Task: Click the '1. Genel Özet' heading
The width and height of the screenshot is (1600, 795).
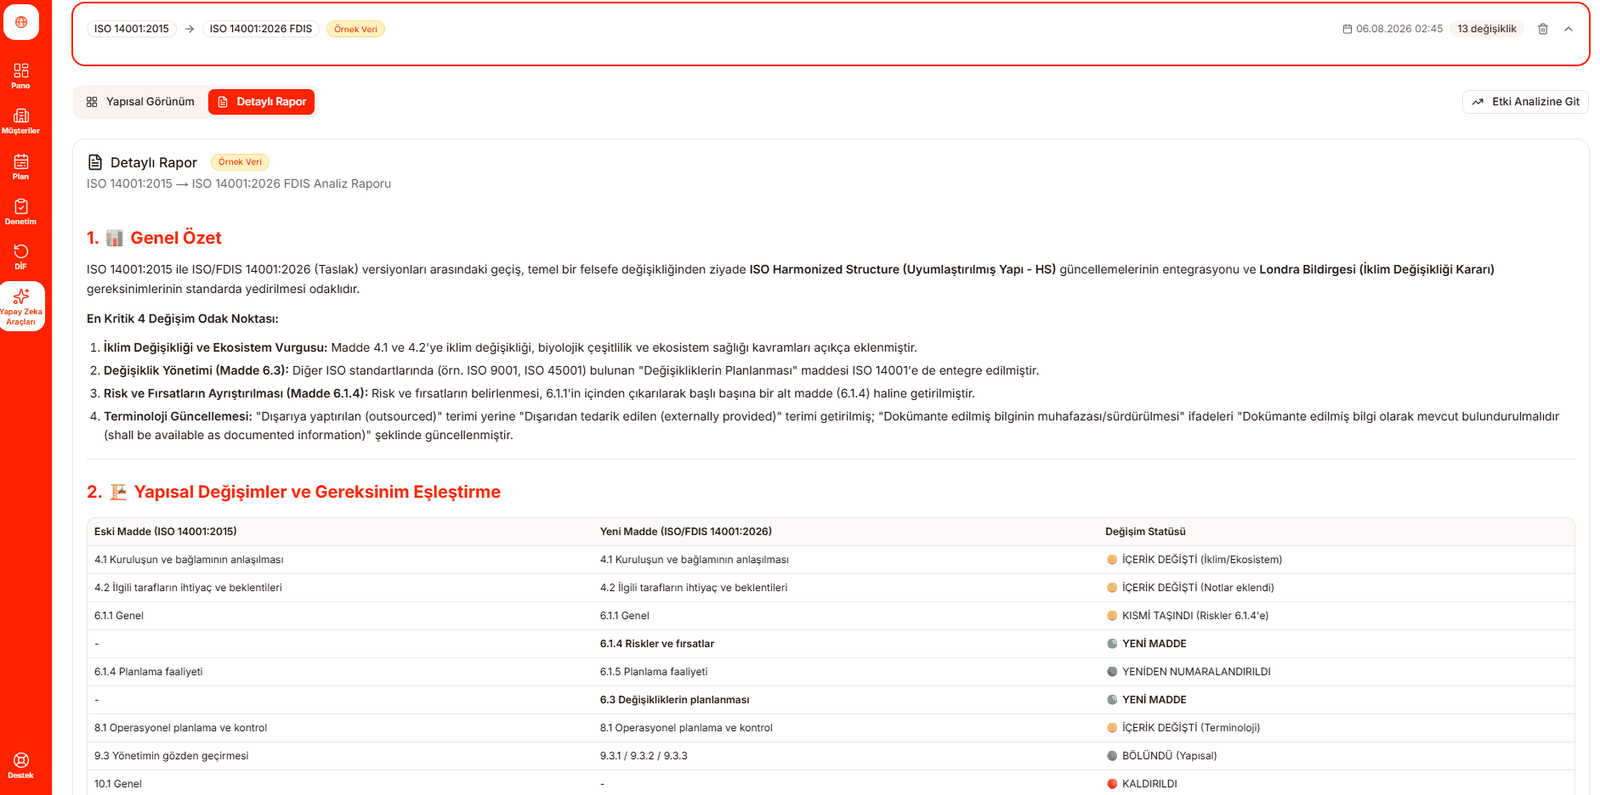Action: click(154, 238)
